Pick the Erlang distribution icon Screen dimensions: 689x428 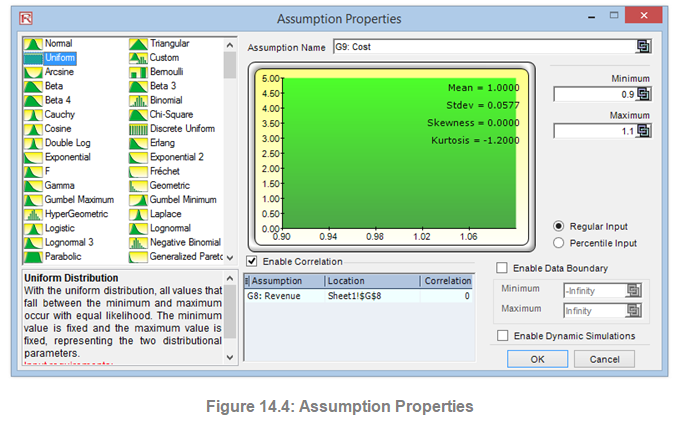coord(138,143)
